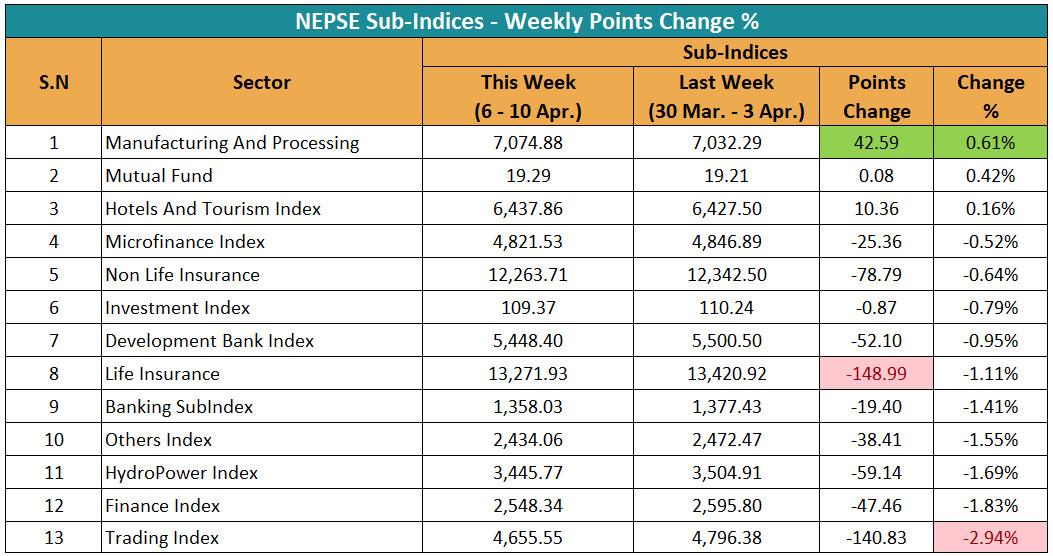Click the Change % column header
This screenshot has width=1053, height=556.
pos(990,97)
